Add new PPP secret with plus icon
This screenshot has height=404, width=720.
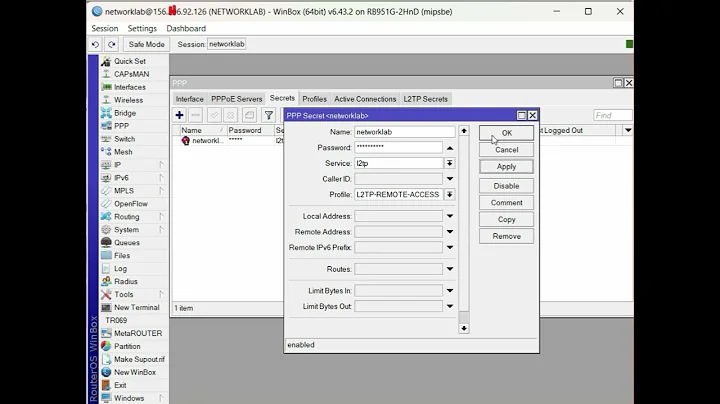pos(180,115)
